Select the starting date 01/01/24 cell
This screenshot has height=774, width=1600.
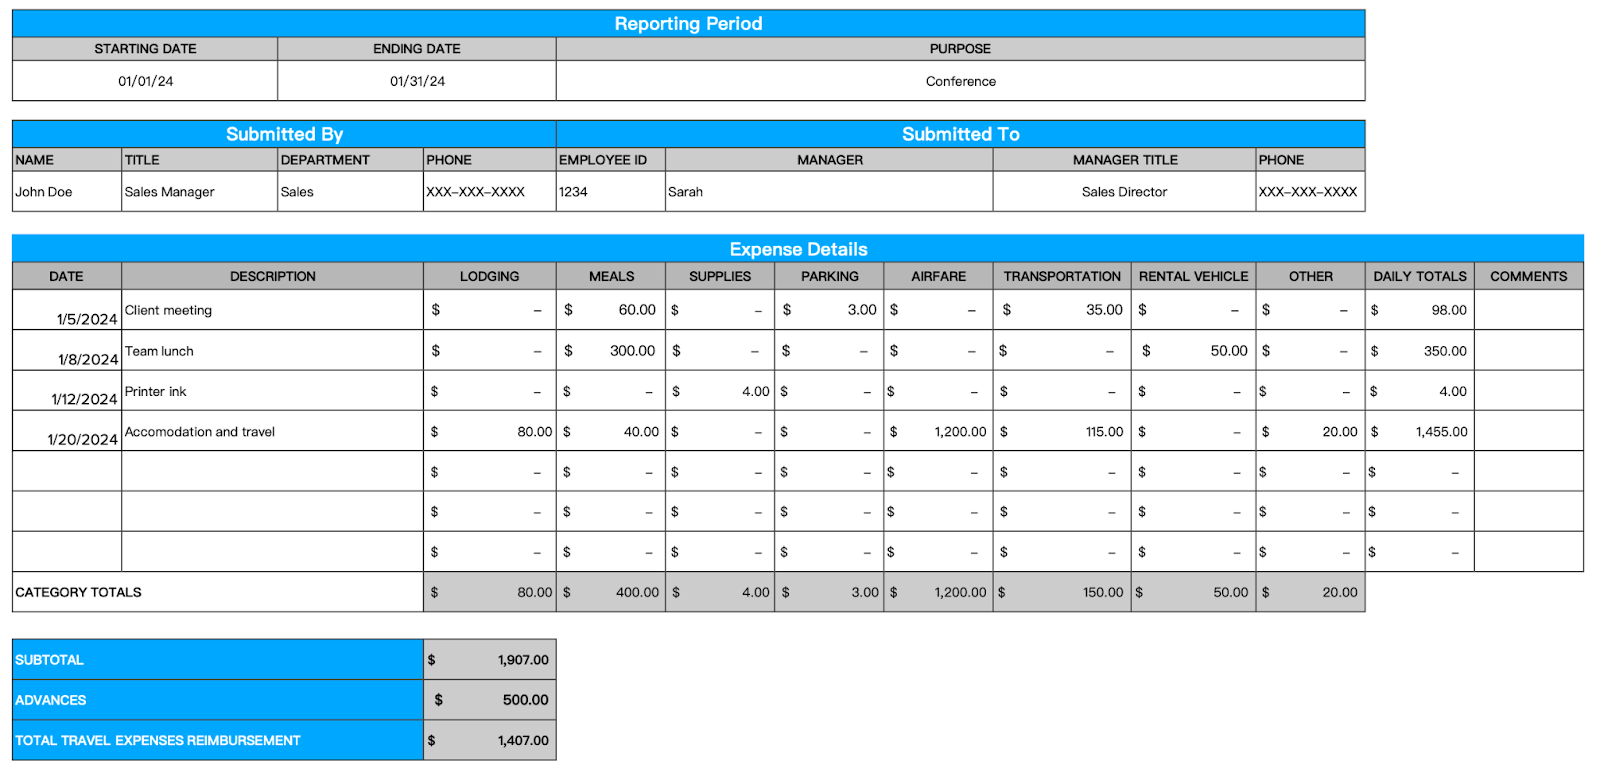point(145,81)
